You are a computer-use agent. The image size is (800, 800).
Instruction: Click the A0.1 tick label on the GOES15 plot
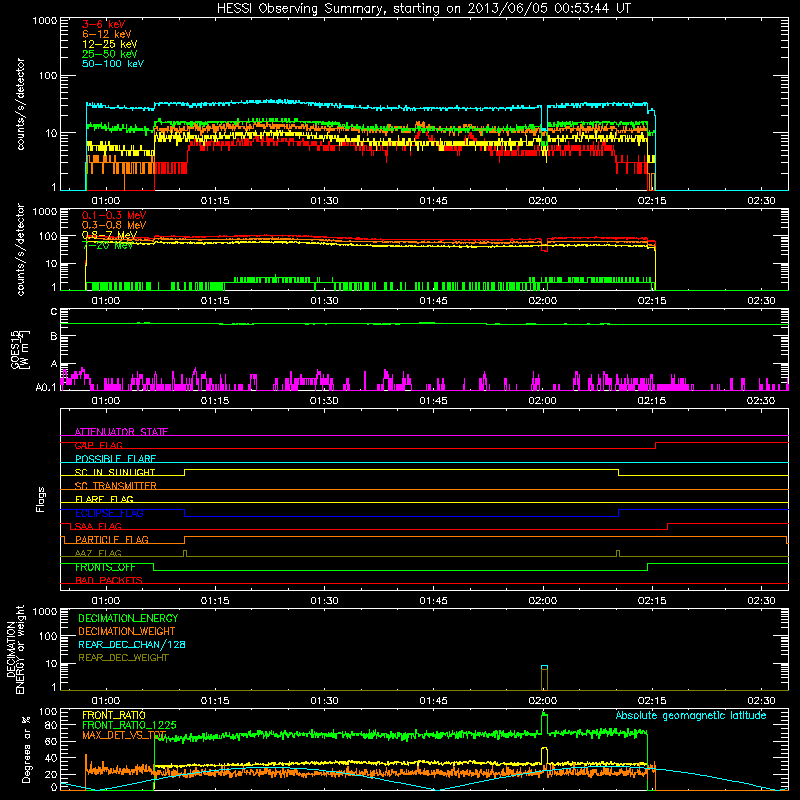[x=46, y=387]
